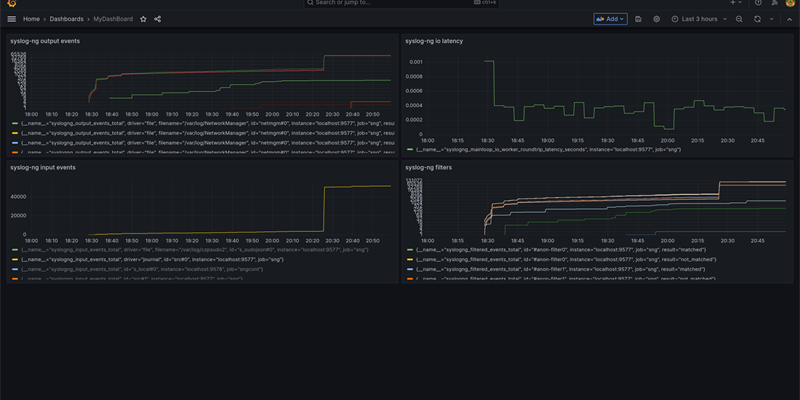The height and width of the screenshot is (400, 800).
Task: Open the plus new-item menu in the top bar
Action: pos(736,3)
